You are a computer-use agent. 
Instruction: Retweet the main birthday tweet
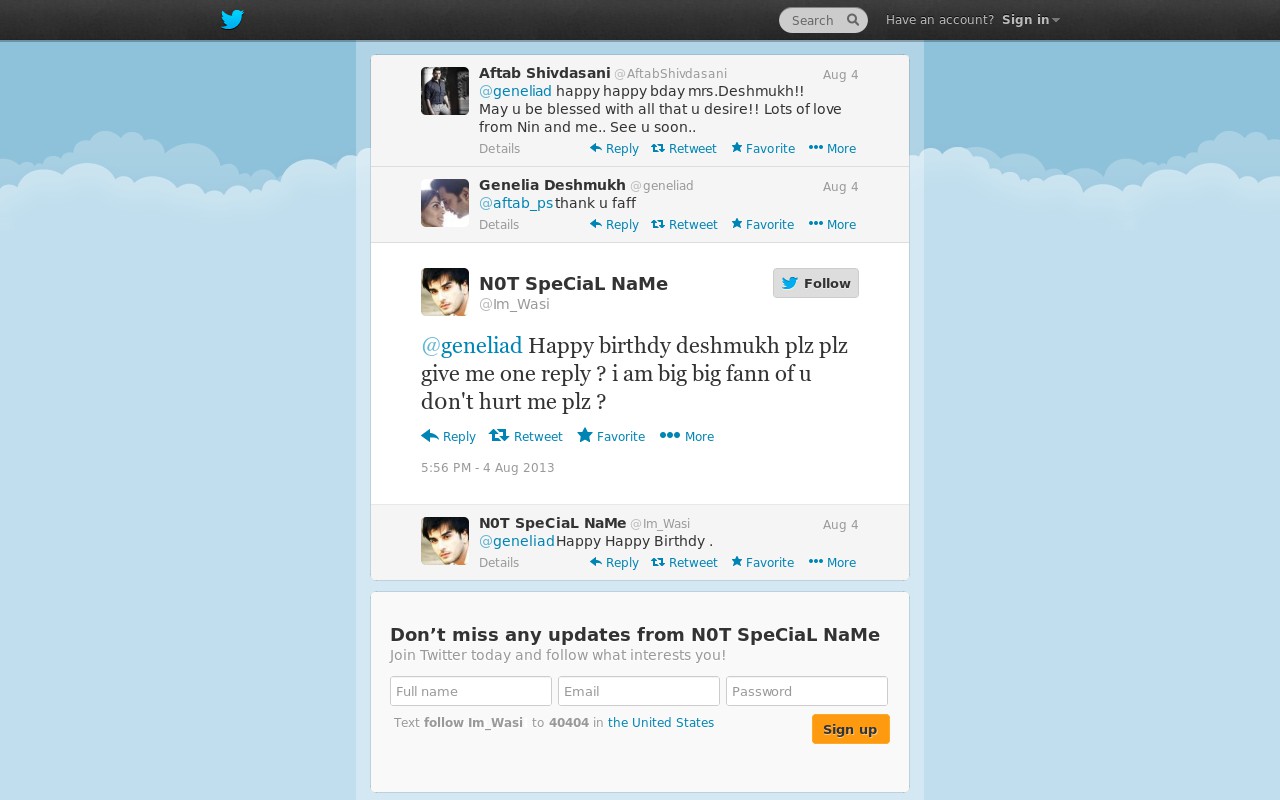526,436
